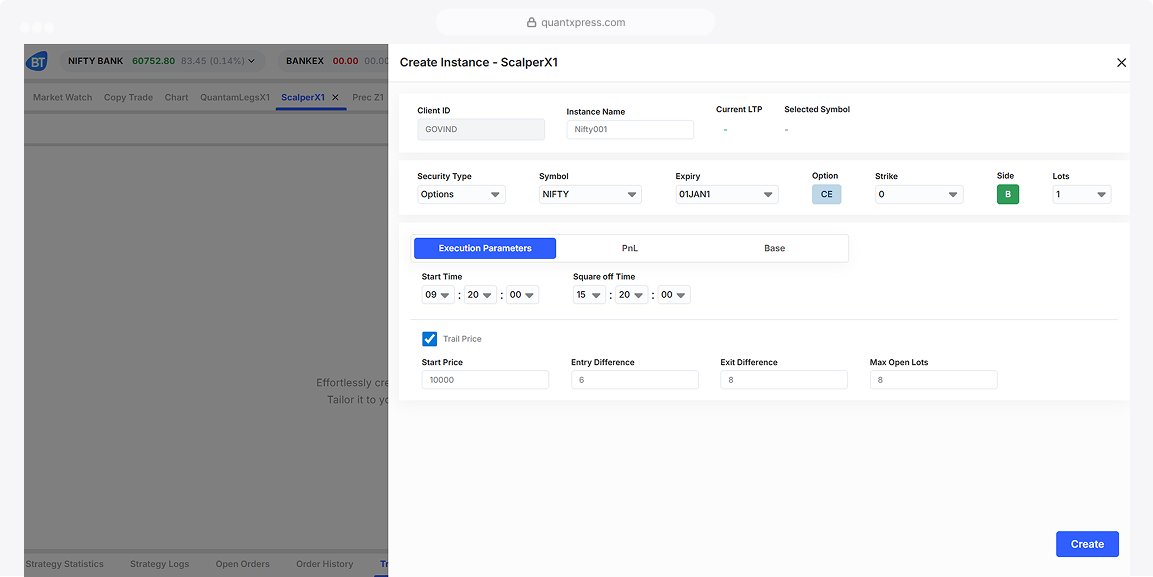The width and height of the screenshot is (1153, 577).
Task: Open the Start Time hour dropdown
Action: point(438,295)
